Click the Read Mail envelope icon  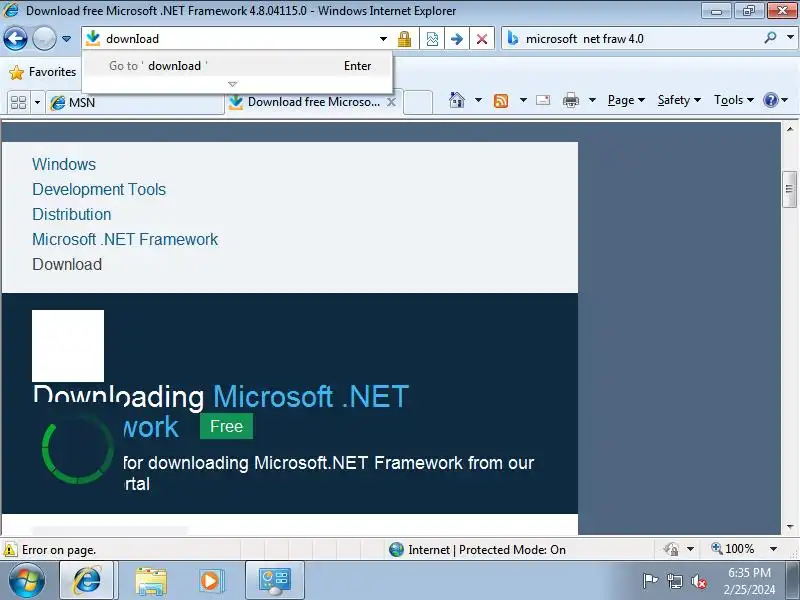pos(543,100)
